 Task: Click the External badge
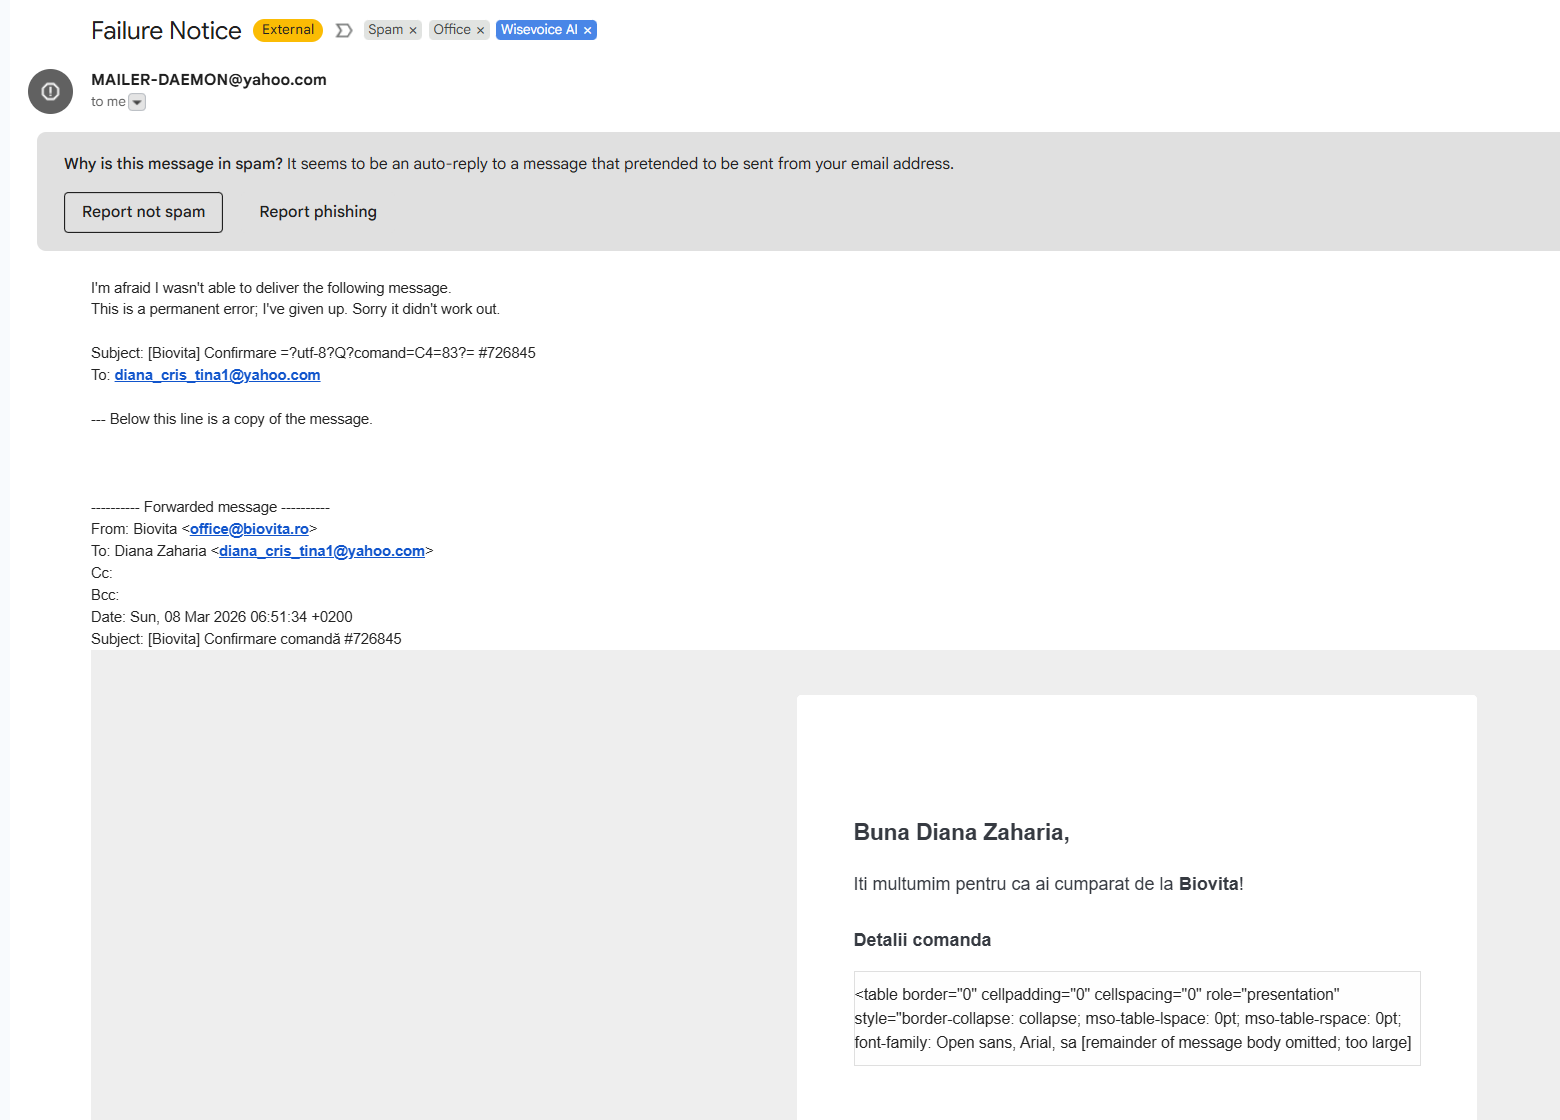[x=288, y=30]
